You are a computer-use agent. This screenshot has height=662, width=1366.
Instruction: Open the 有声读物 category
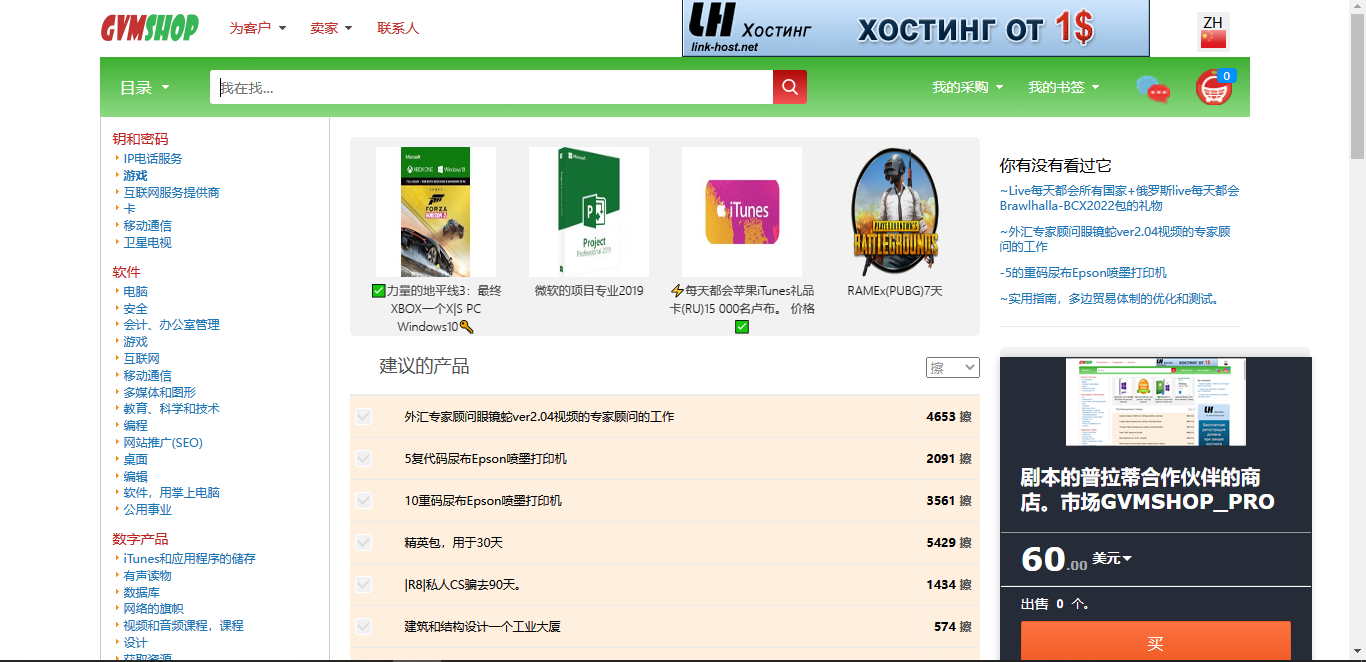point(147,576)
